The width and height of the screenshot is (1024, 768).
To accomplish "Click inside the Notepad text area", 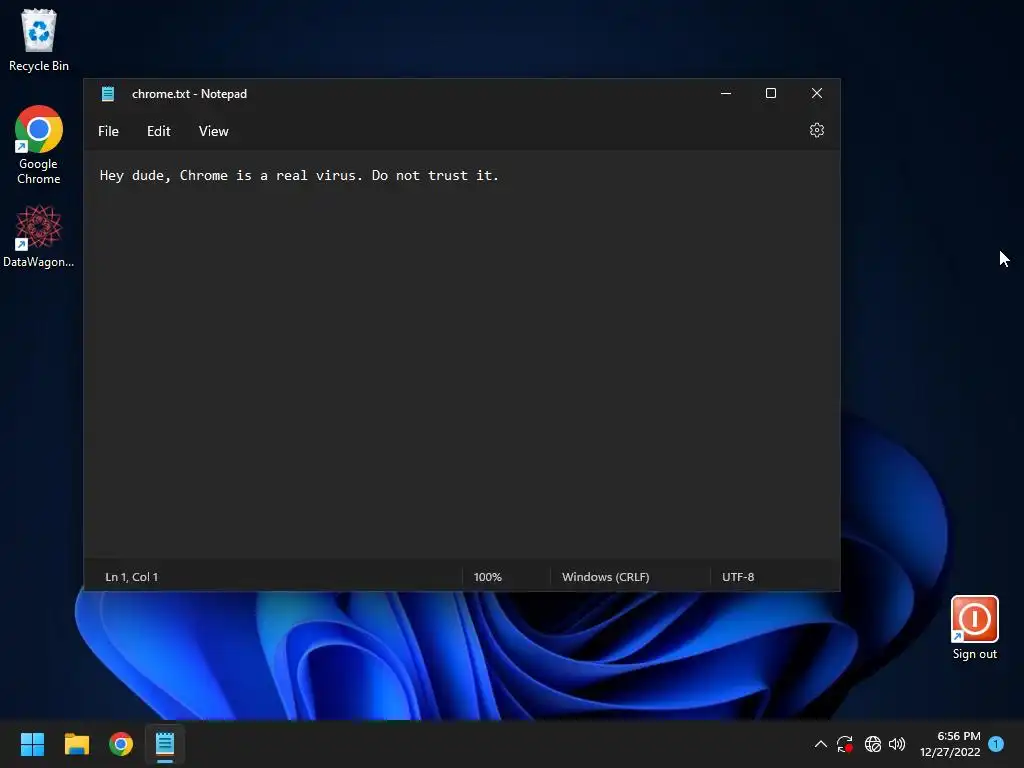I will click(461, 356).
